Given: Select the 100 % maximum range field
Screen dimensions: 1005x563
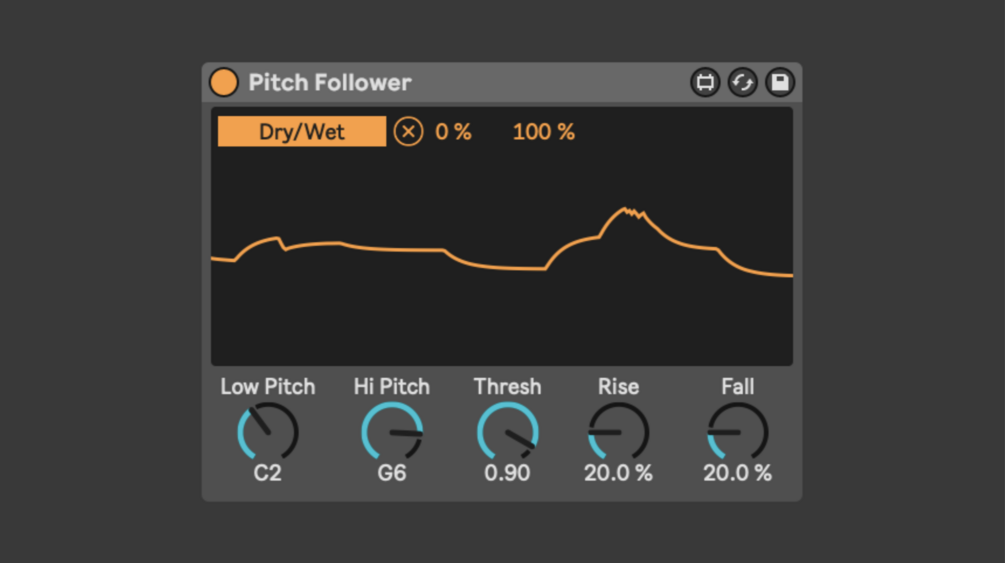Looking at the screenshot, I should [544, 132].
